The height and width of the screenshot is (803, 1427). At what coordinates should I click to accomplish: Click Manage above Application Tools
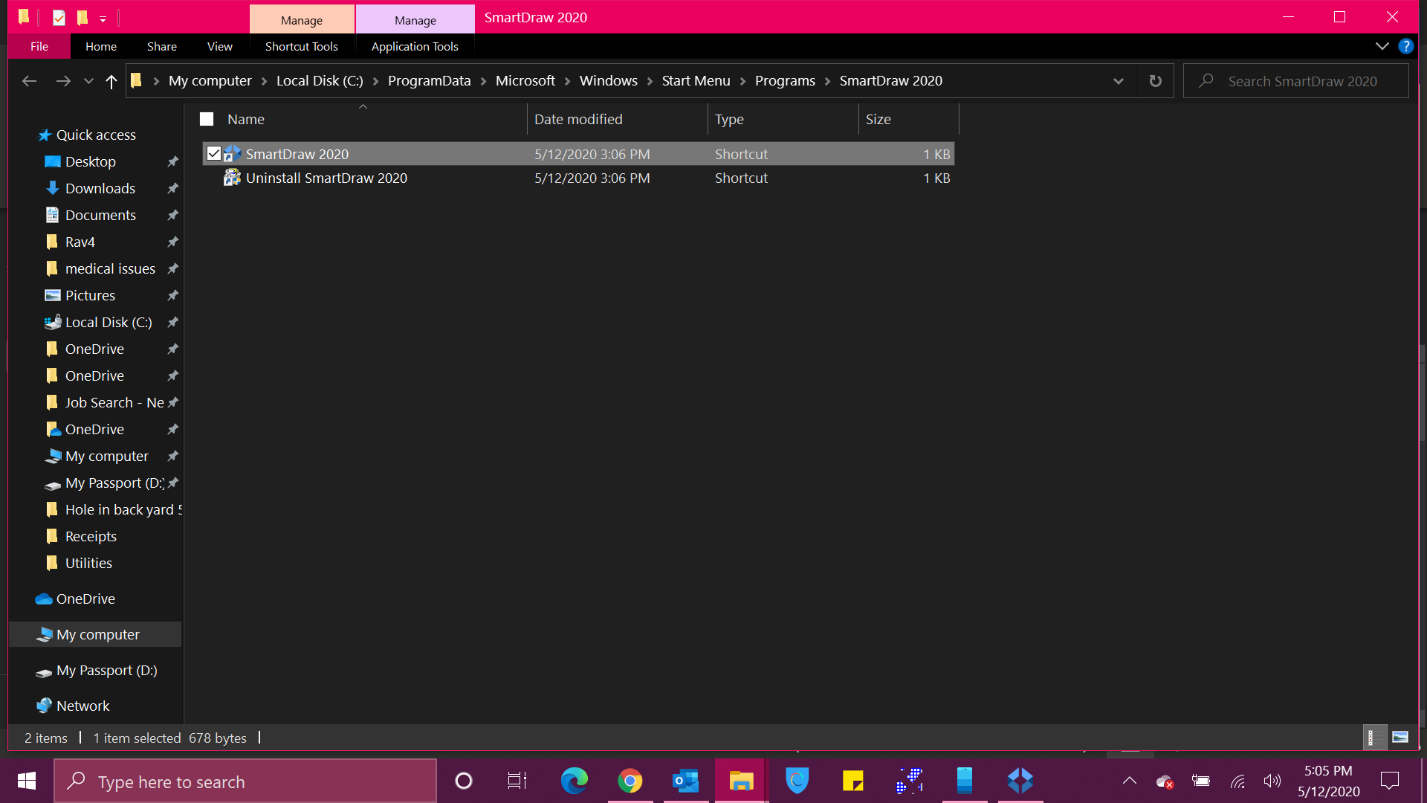coord(415,20)
